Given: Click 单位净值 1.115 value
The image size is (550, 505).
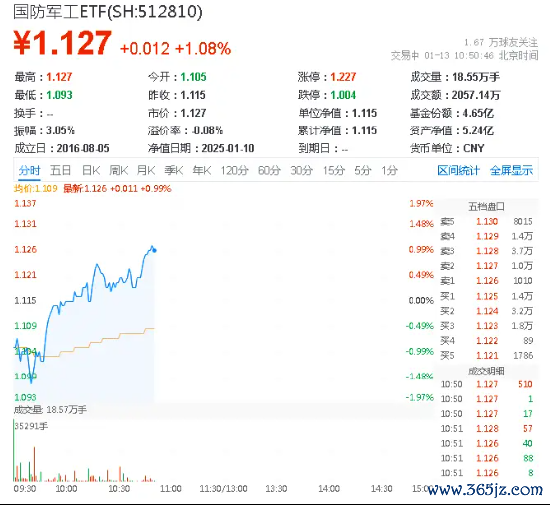Looking at the screenshot, I should pos(364,113).
